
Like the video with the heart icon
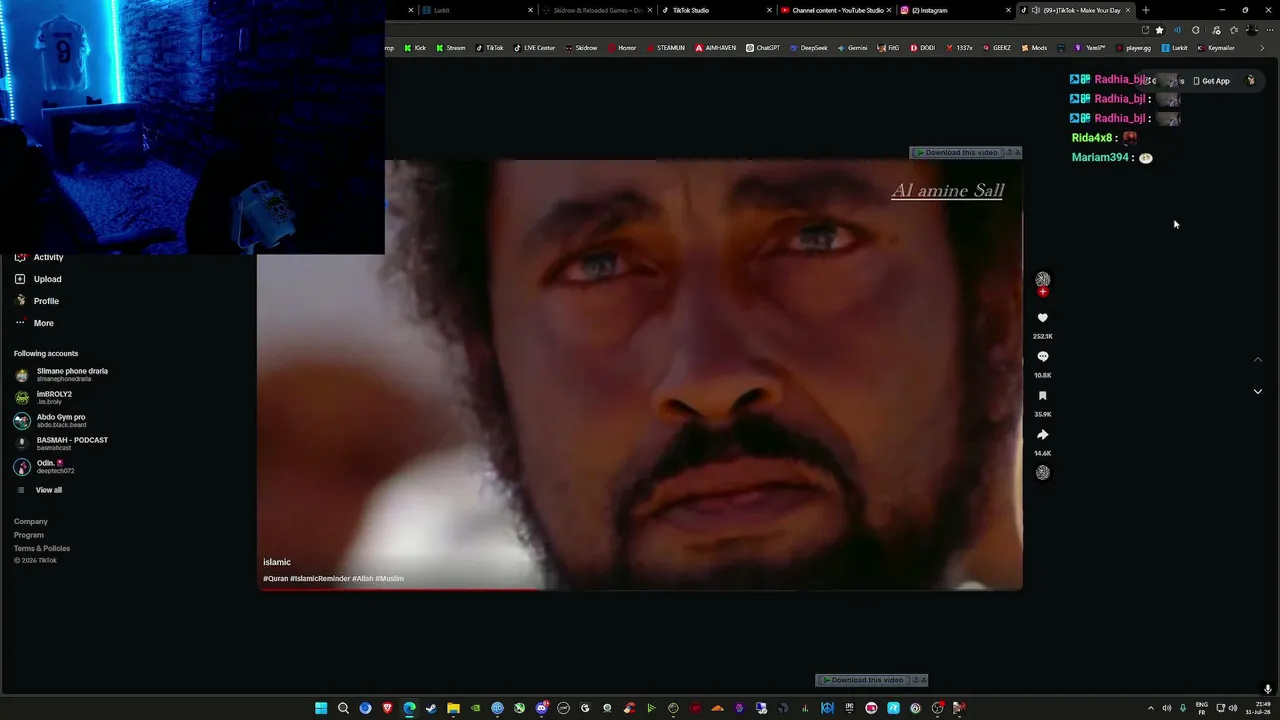[x=1042, y=318]
